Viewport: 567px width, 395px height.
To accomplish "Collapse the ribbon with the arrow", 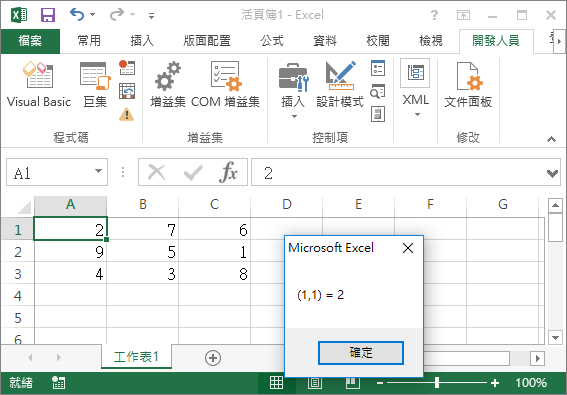I will point(551,139).
